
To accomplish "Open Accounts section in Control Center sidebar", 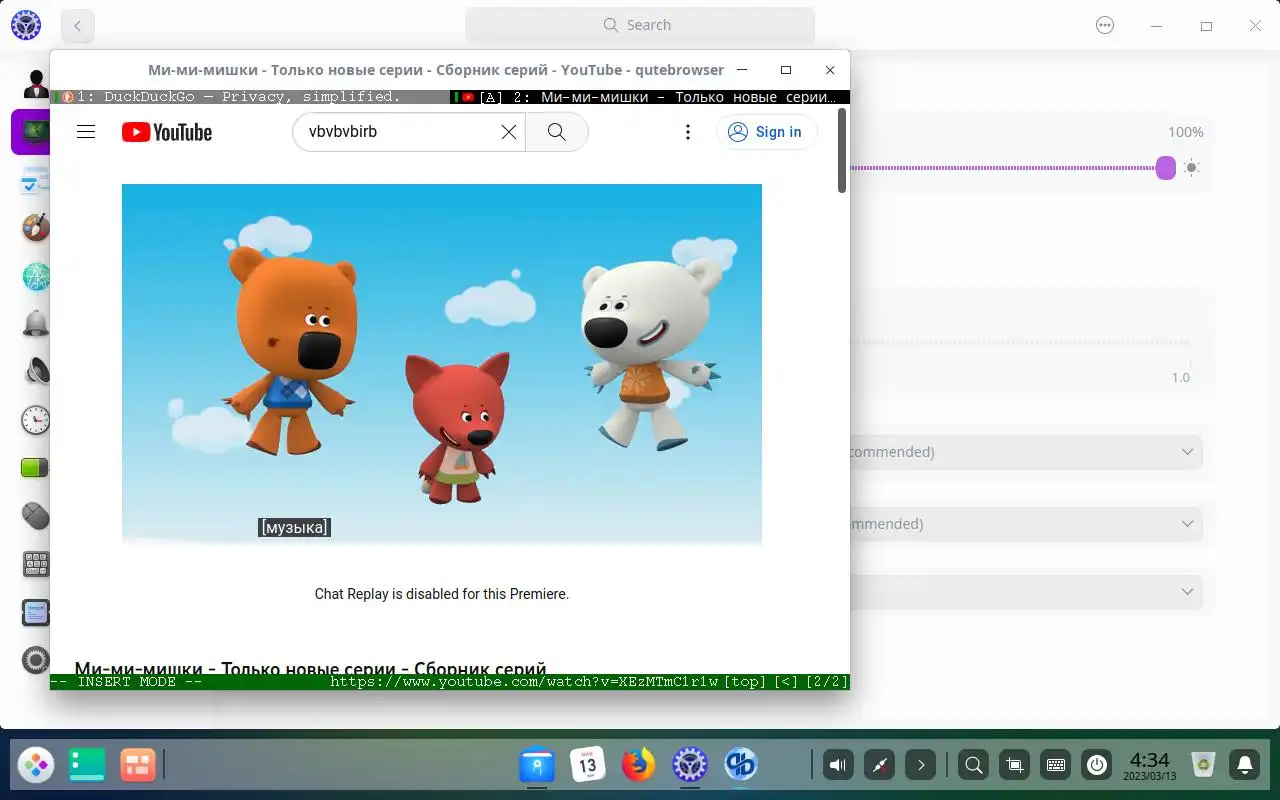I will 36,84.
